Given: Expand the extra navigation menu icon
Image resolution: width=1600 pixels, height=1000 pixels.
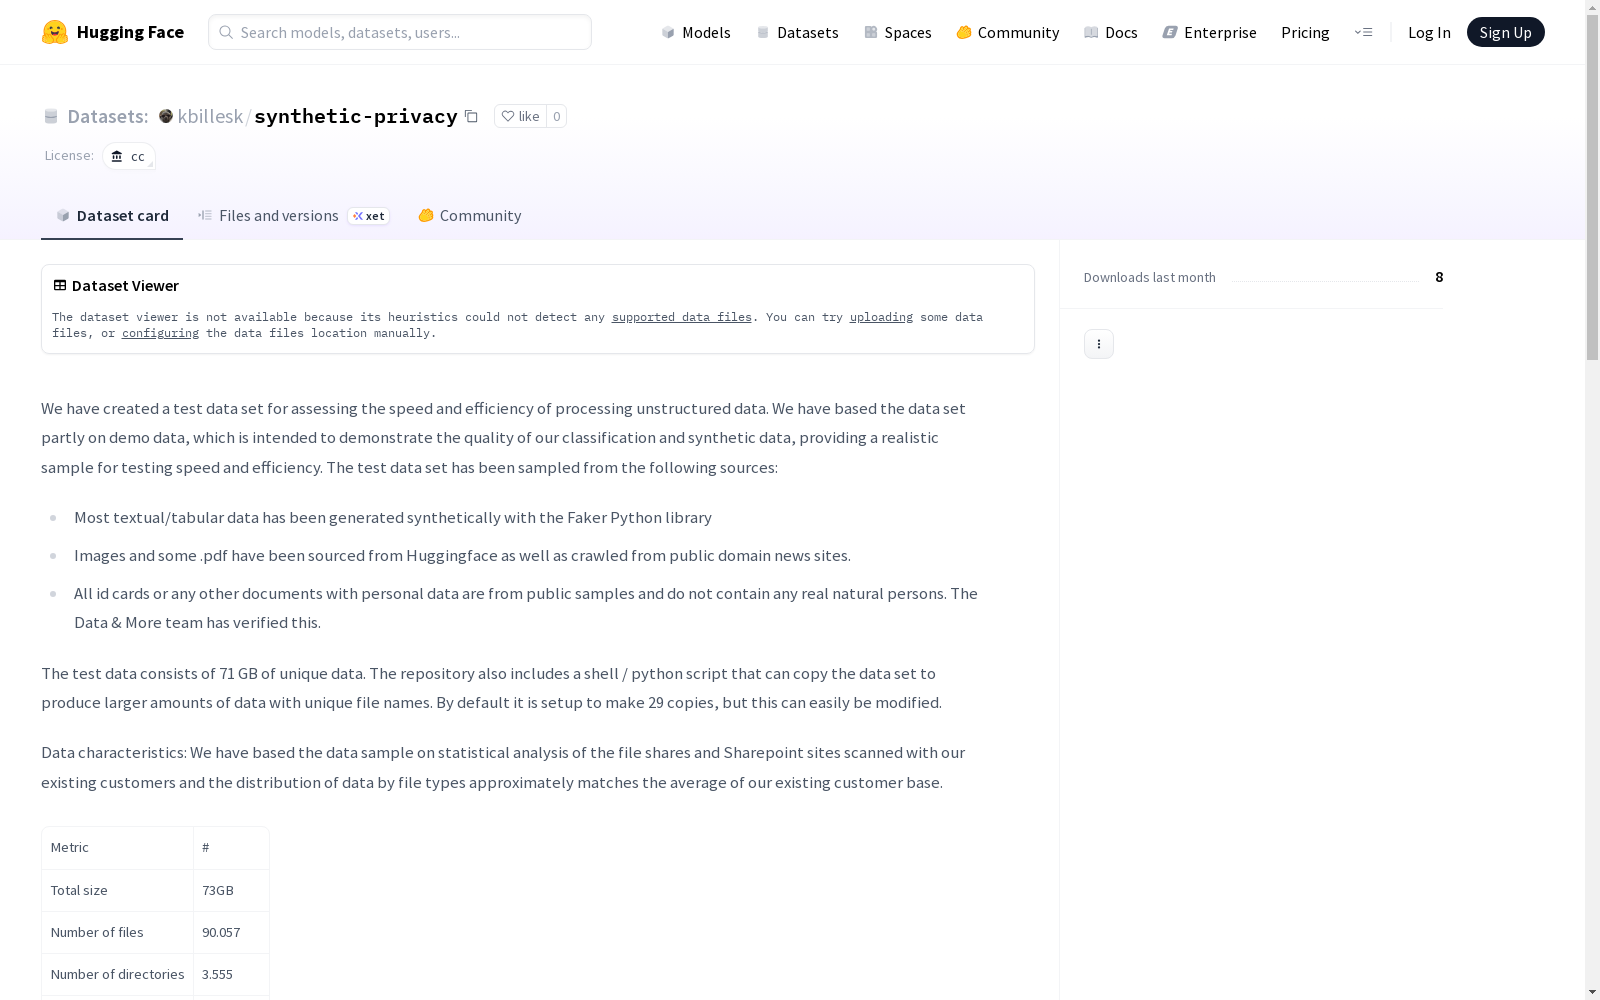Looking at the screenshot, I should pos(1363,32).
